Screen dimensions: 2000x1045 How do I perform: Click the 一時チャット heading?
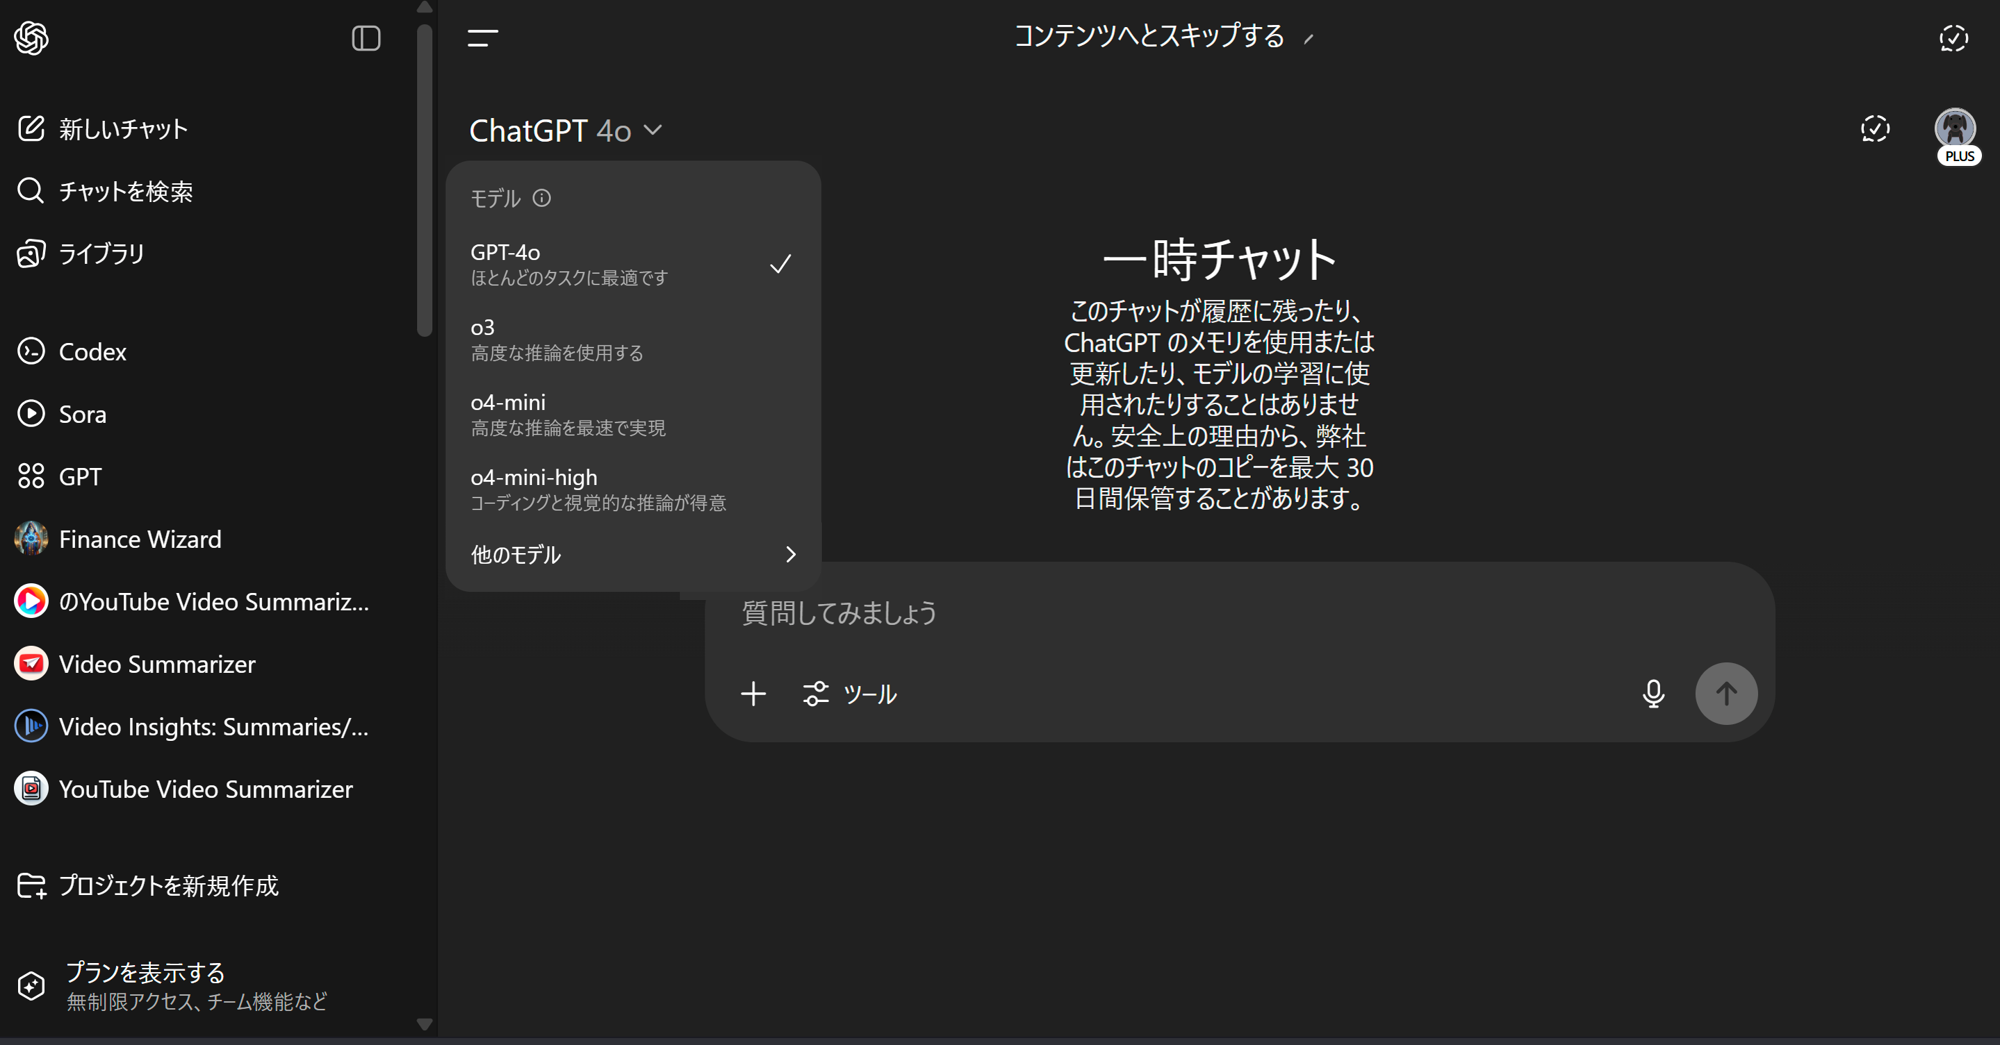pyautogui.click(x=1219, y=258)
